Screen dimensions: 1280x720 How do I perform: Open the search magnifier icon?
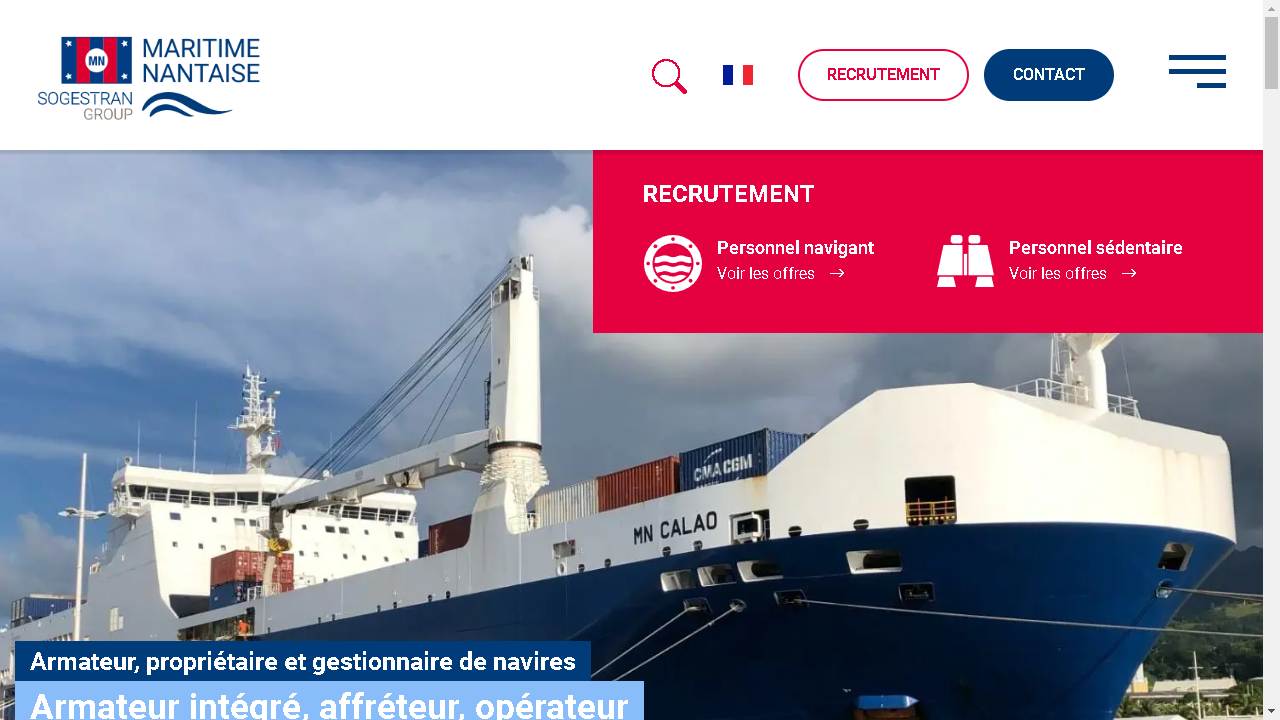click(x=669, y=76)
